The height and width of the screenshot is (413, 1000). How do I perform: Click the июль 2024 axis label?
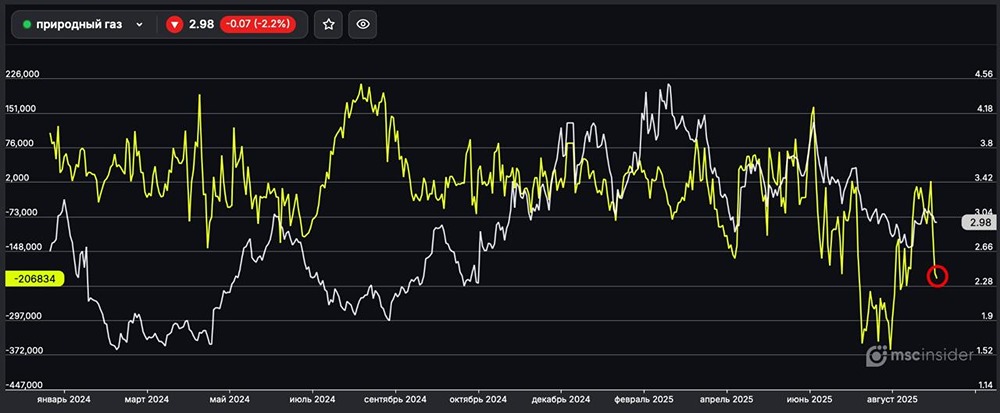pyautogui.click(x=312, y=400)
